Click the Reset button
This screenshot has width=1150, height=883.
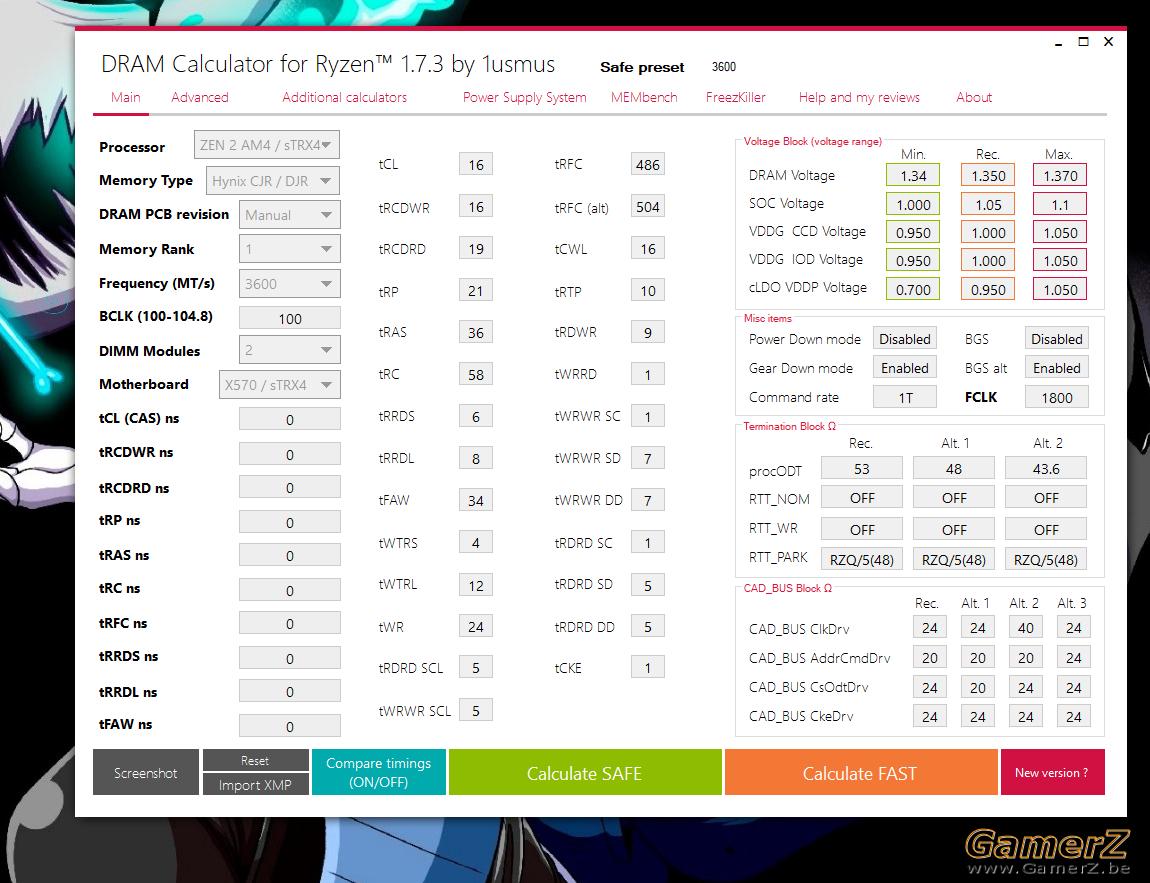pyautogui.click(x=255, y=760)
